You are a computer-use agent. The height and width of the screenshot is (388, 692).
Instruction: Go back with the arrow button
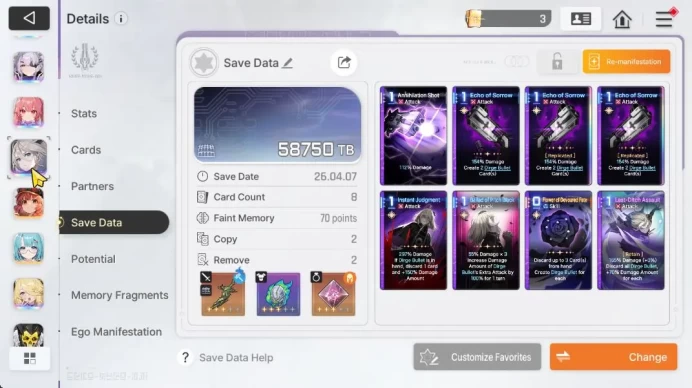[x=29, y=18]
